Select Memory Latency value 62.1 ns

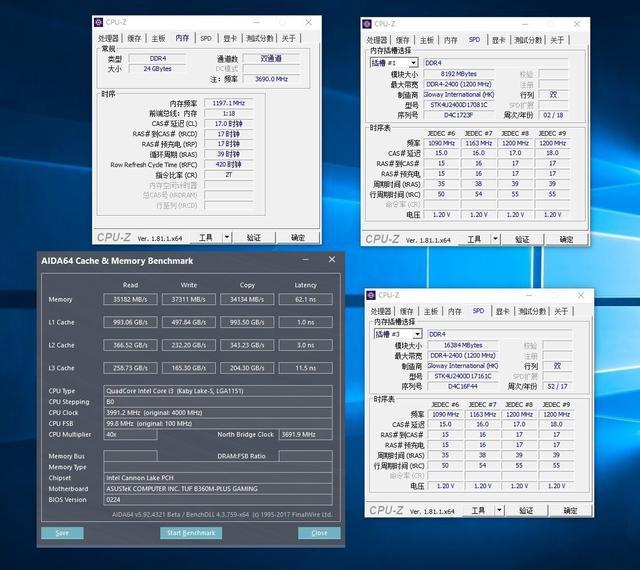[x=305, y=299]
